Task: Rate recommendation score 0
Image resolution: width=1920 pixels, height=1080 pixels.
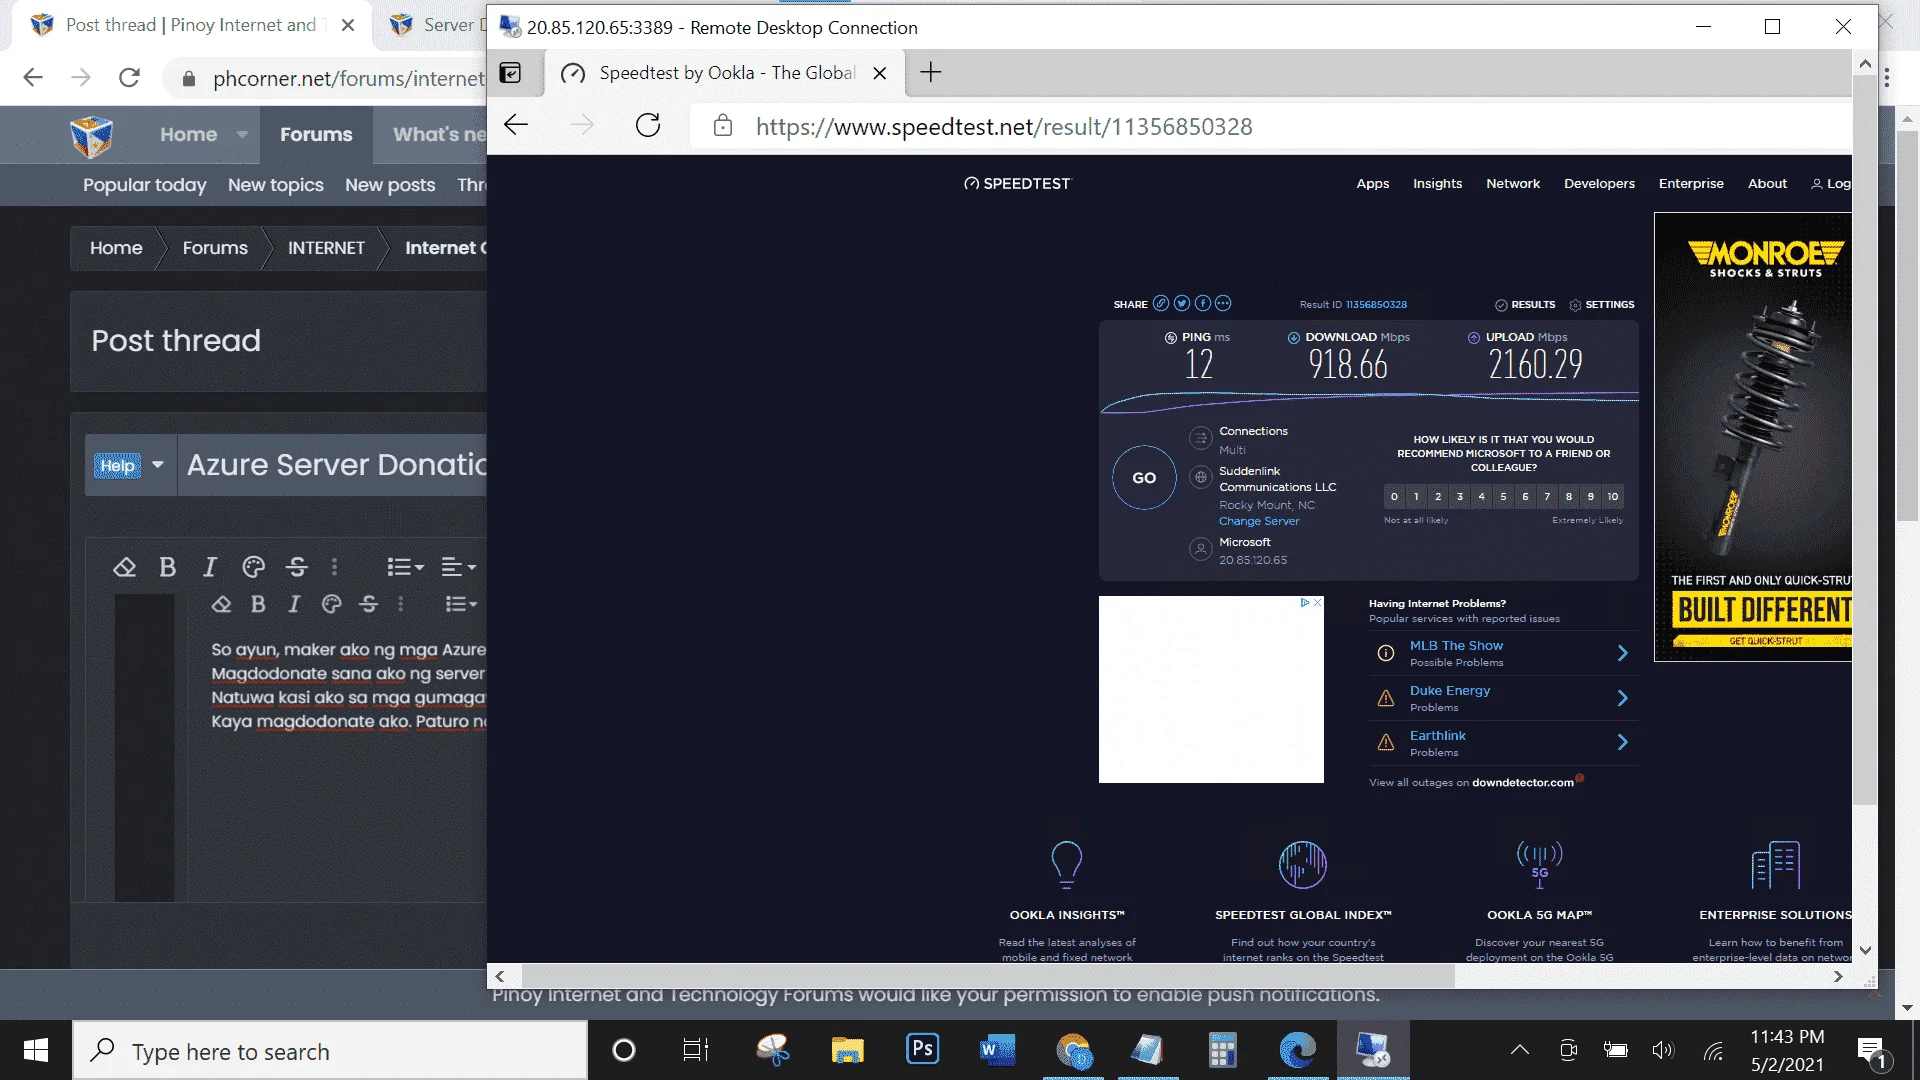Action: coord(1394,496)
